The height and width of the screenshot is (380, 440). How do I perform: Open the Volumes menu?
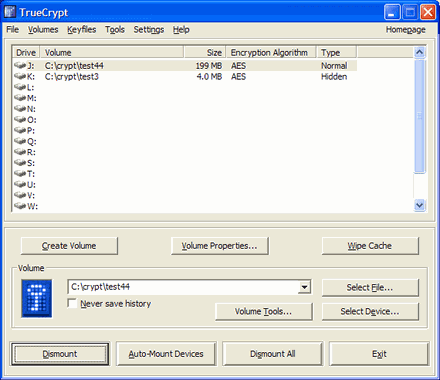point(43,30)
